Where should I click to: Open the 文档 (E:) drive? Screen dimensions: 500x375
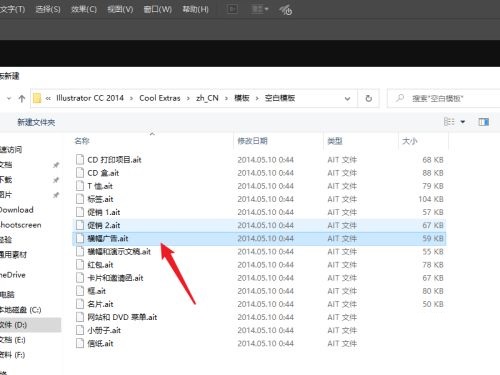click(13, 340)
